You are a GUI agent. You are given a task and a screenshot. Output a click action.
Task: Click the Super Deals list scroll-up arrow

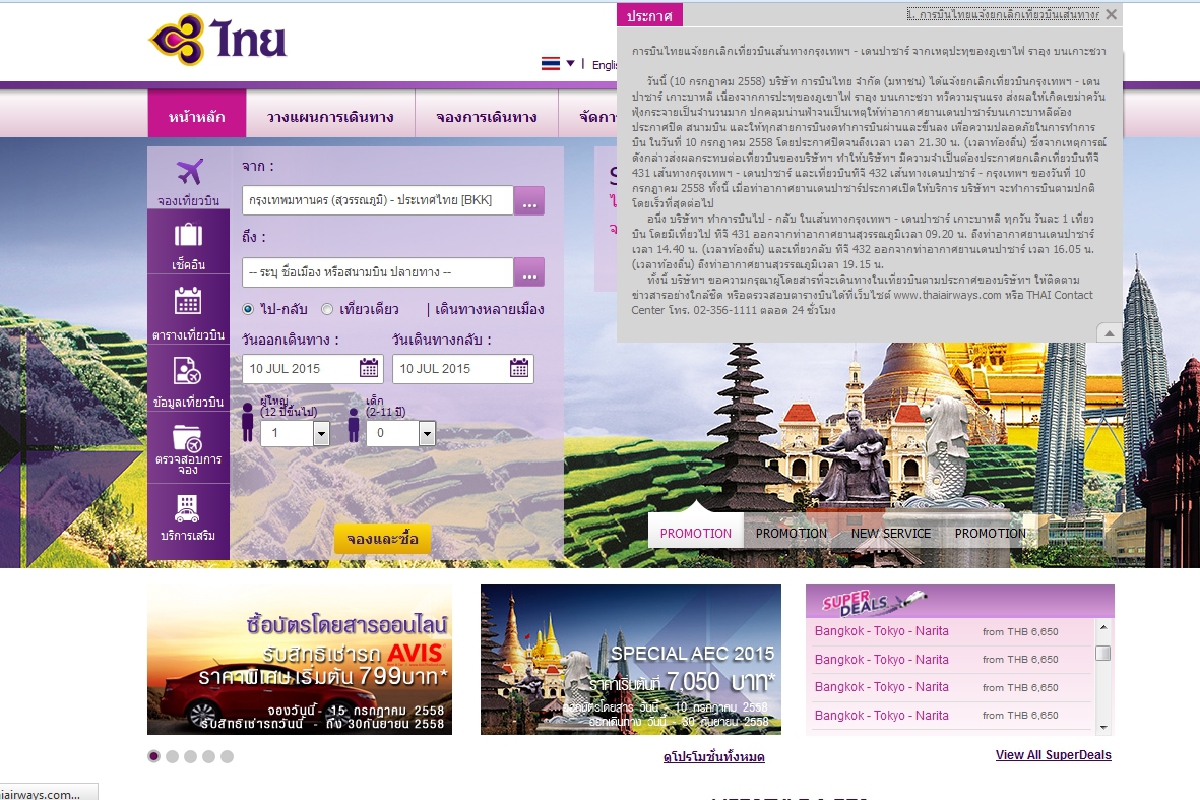(1103, 628)
